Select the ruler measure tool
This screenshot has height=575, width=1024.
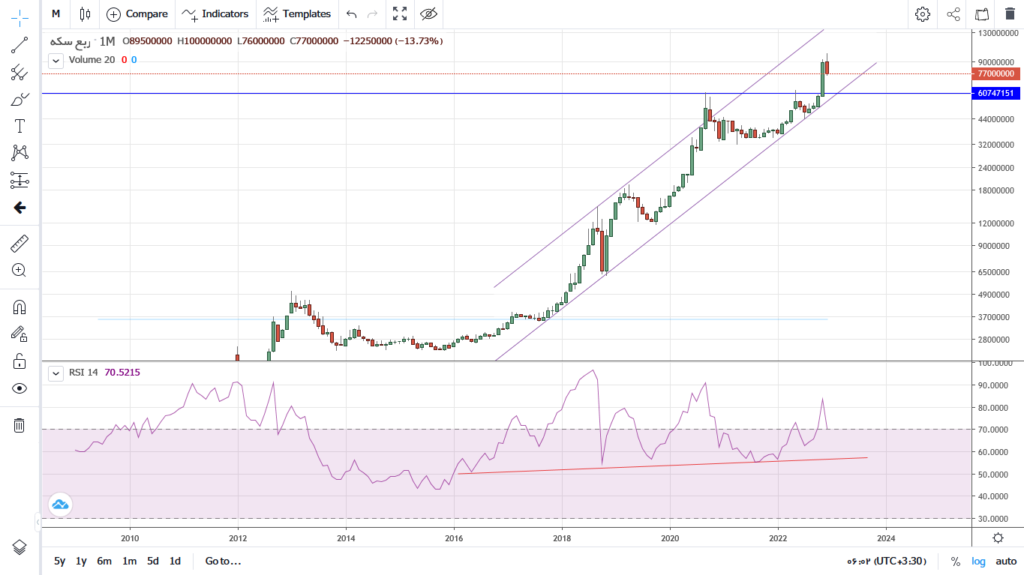click(x=20, y=243)
